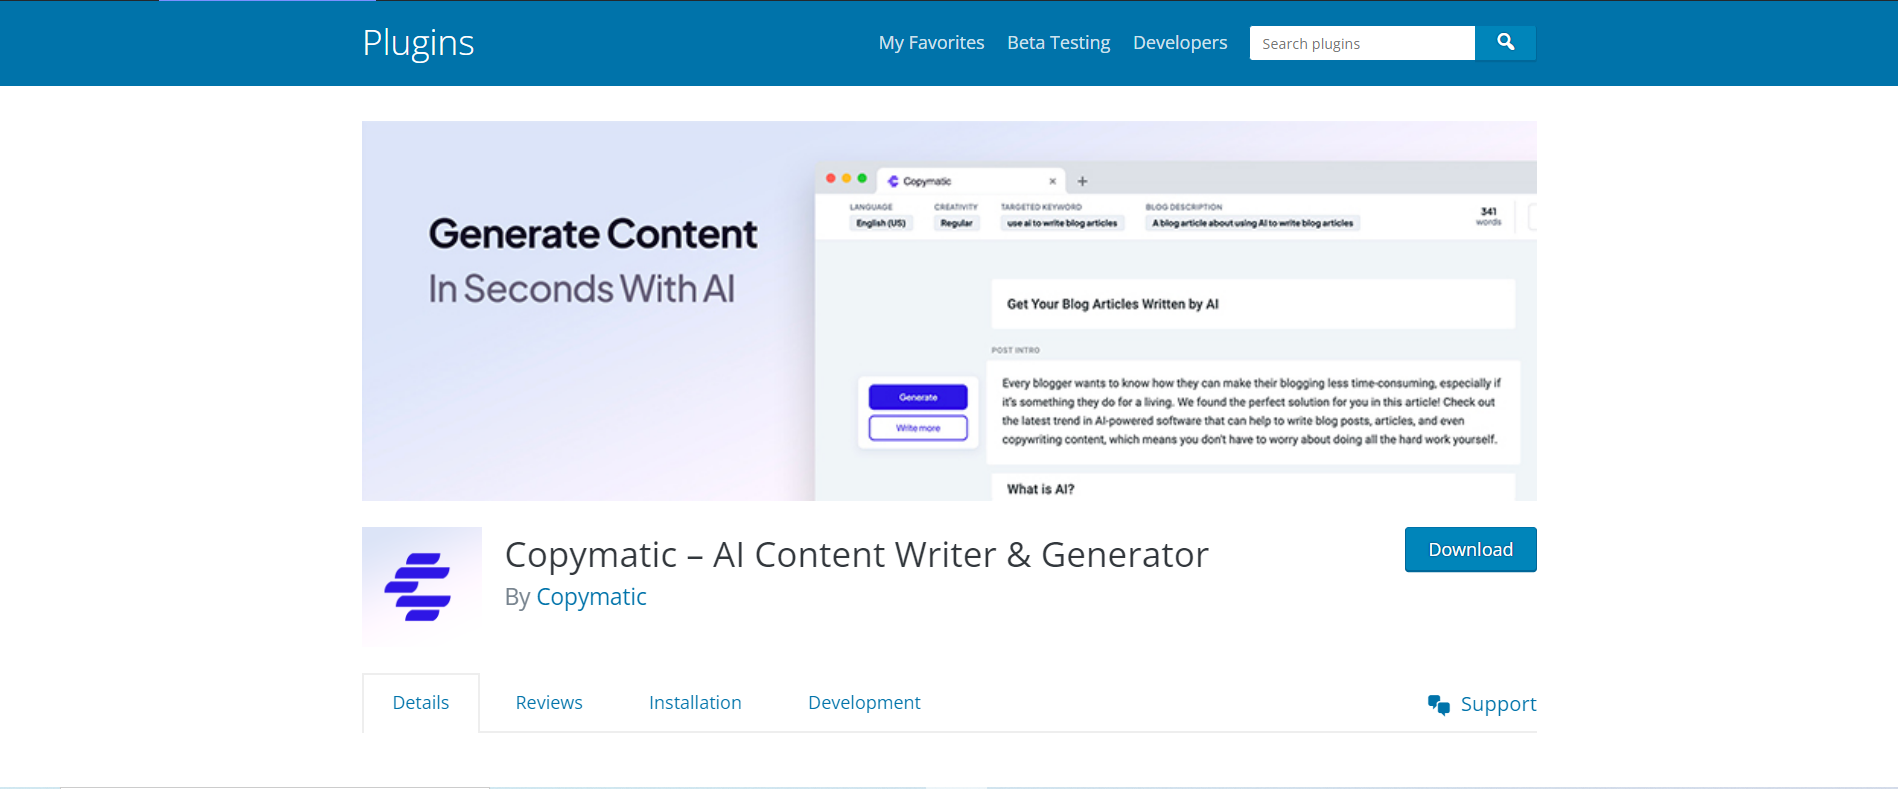Click the Copymatic banner image
The height and width of the screenshot is (789, 1898).
(949, 311)
